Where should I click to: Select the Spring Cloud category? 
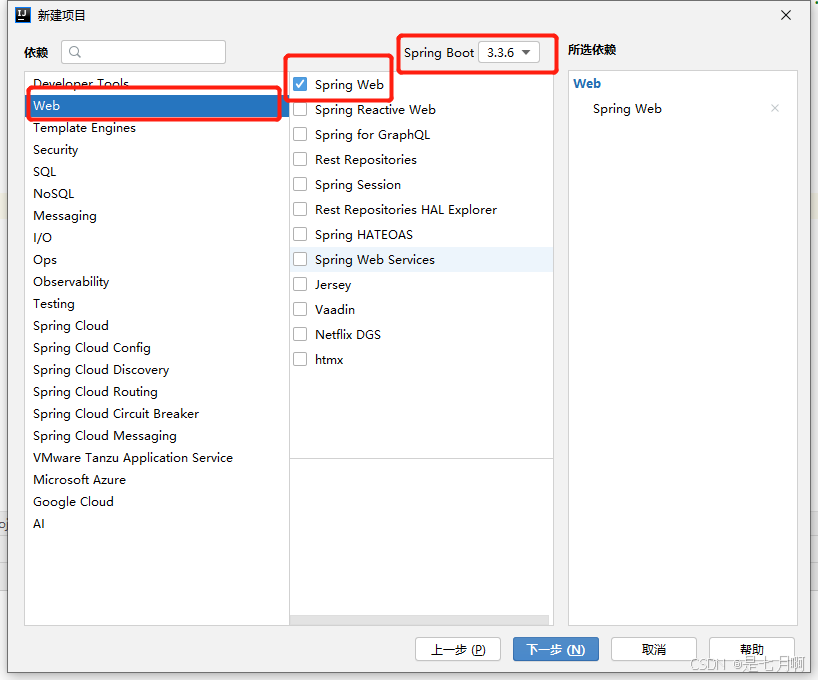pyautogui.click(x=157, y=326)
